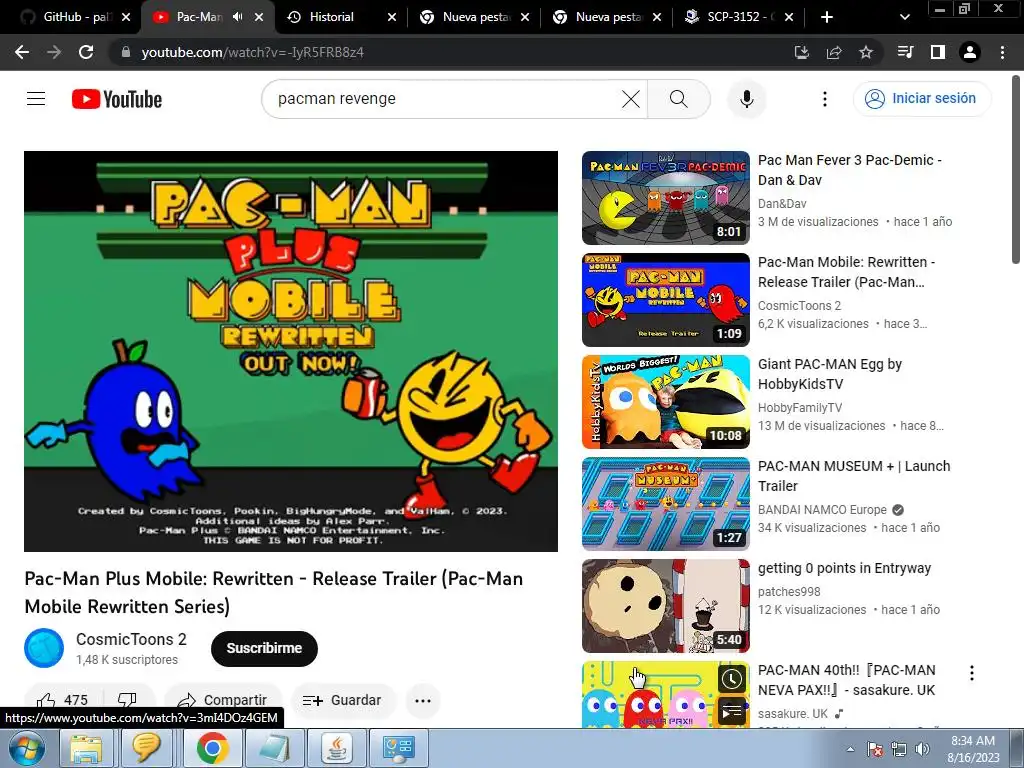Expand the tab search dropdown arrow
The width and height of the screenshot is (1024, 768).
tap(904, 17)
